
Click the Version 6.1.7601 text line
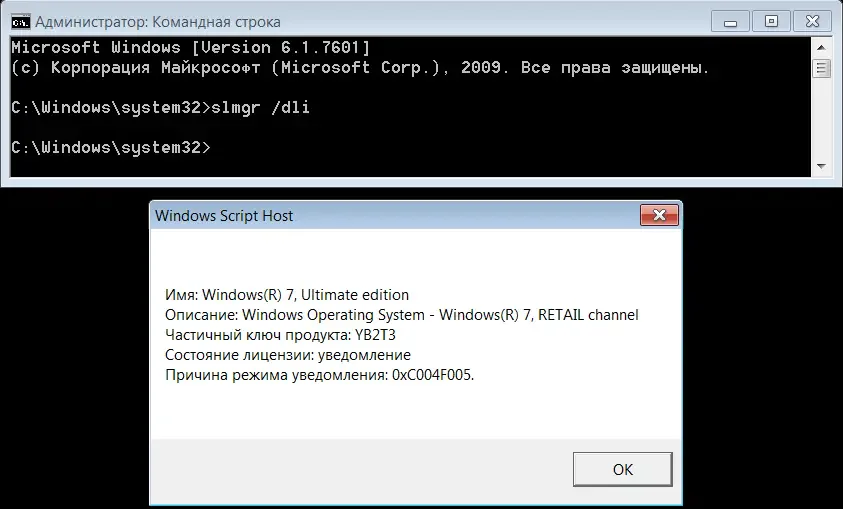191,48
